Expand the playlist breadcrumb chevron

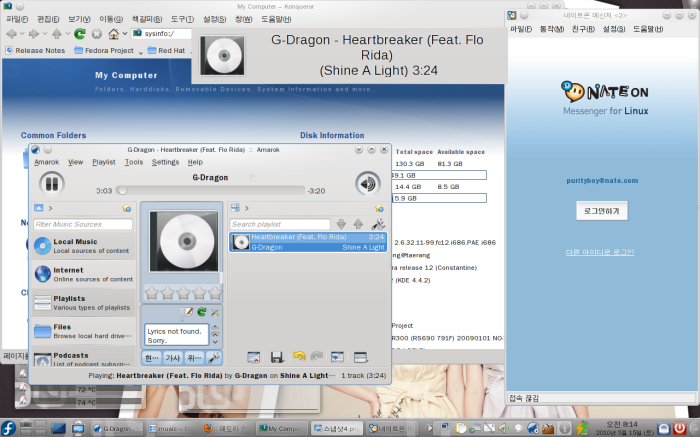coord(246,208)
